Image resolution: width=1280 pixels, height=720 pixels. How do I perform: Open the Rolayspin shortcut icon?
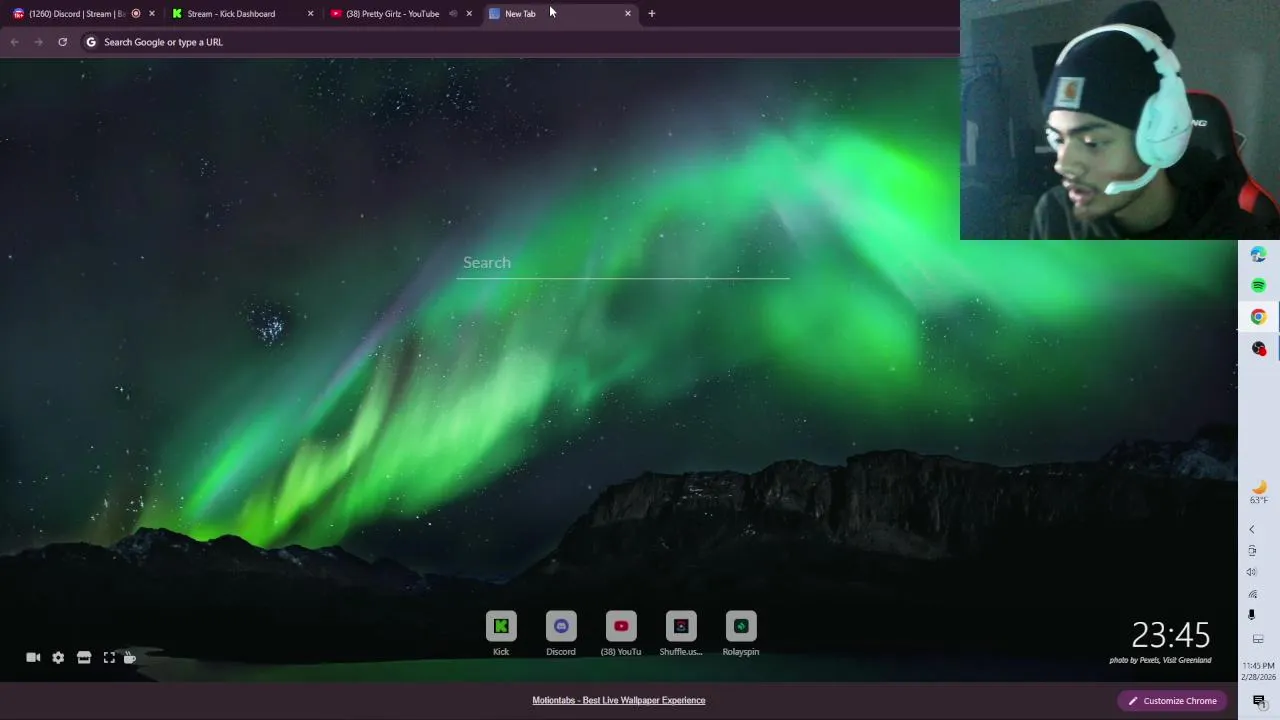point(741,626)
